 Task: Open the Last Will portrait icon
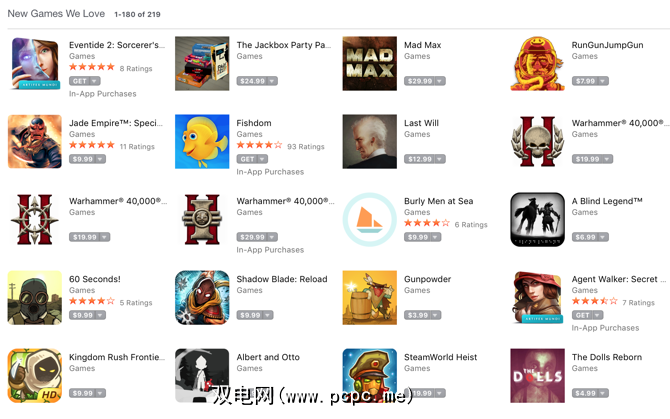coord(369,141)
